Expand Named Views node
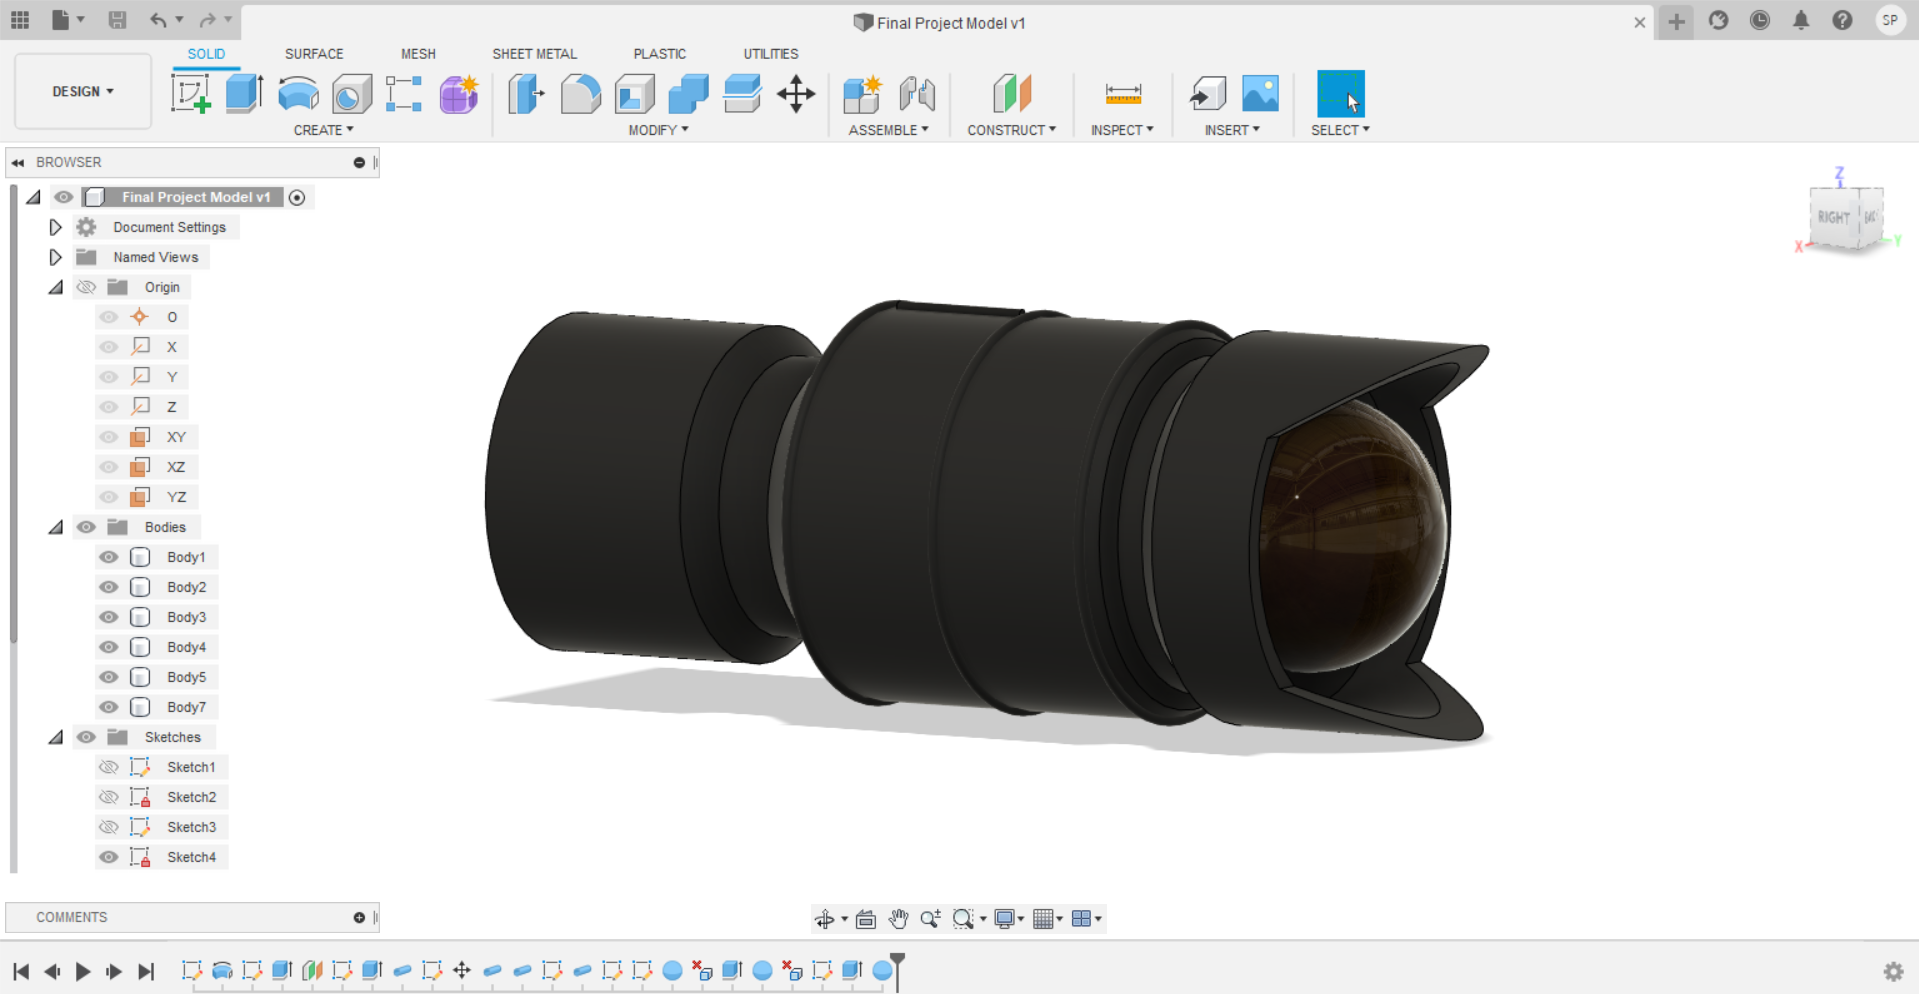This screenshot has width=1919, height=994. coord(56,257)
